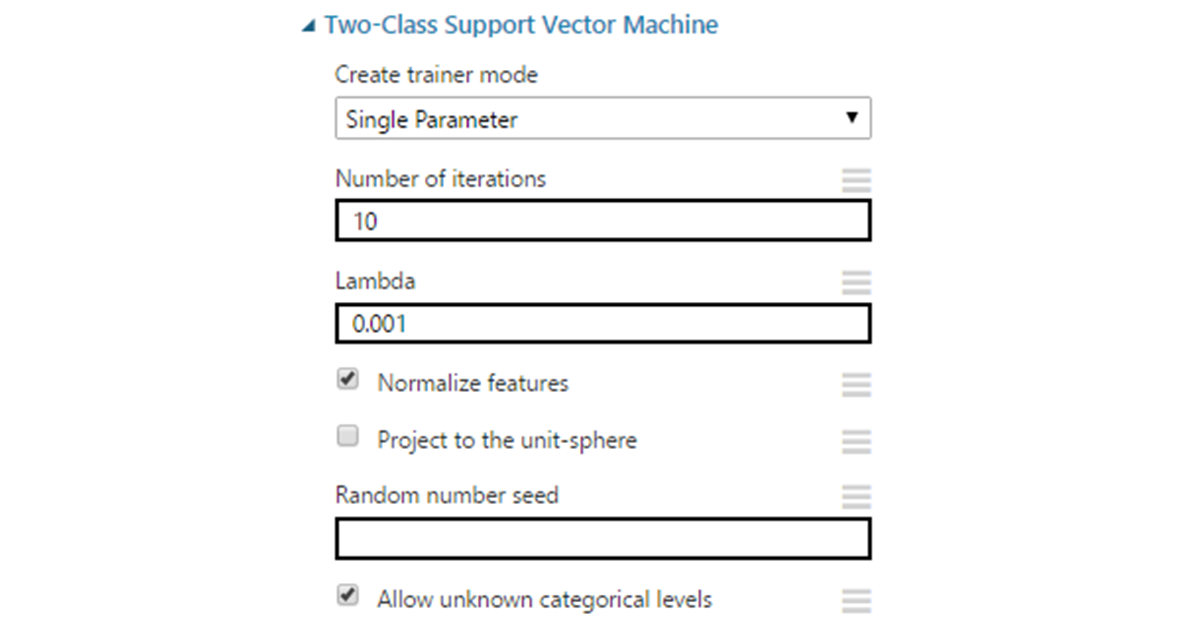Click the 'Lambda' label text

[x=375, y=281]
